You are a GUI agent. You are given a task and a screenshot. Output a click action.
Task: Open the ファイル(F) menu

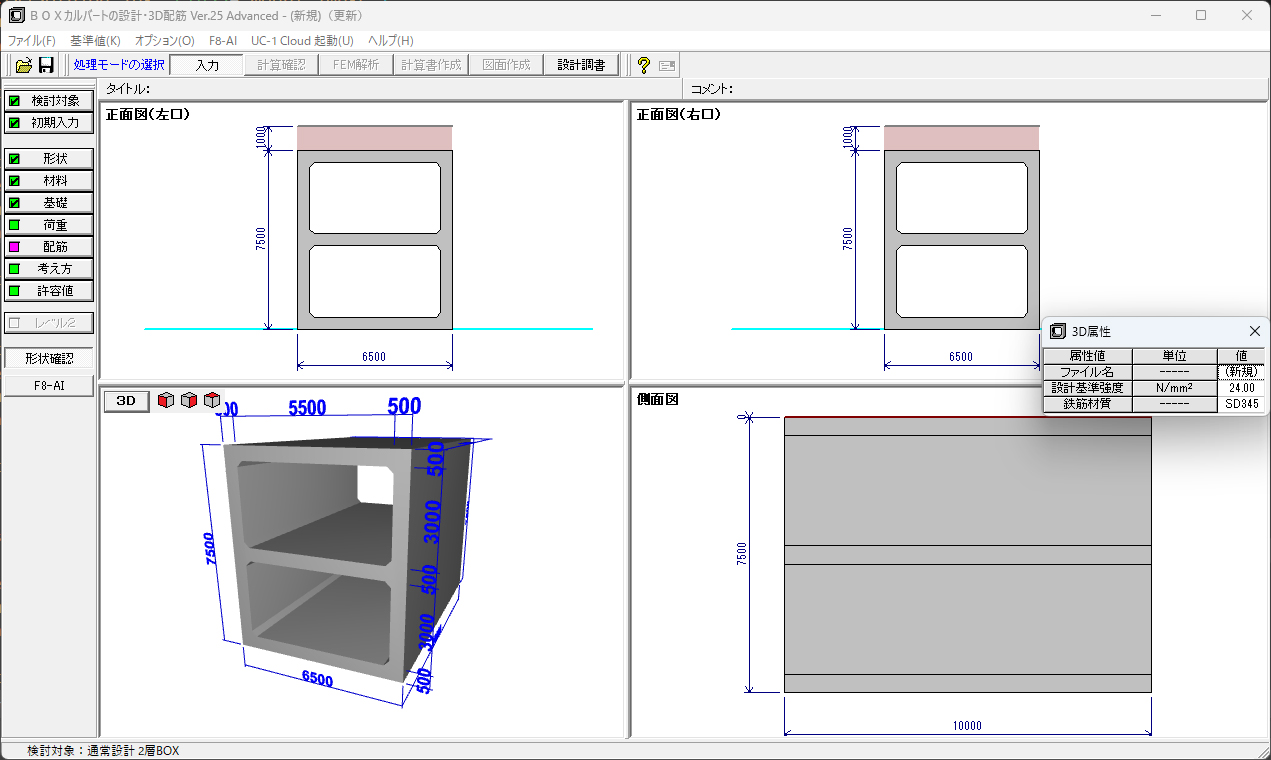coord(32,41)
